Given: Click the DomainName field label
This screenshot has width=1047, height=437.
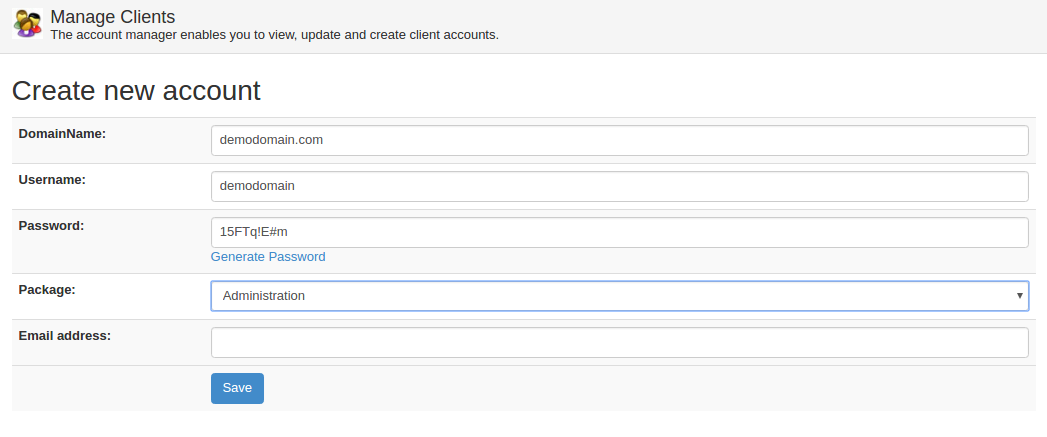Looking at the screenshot, I should coord(62,134).
